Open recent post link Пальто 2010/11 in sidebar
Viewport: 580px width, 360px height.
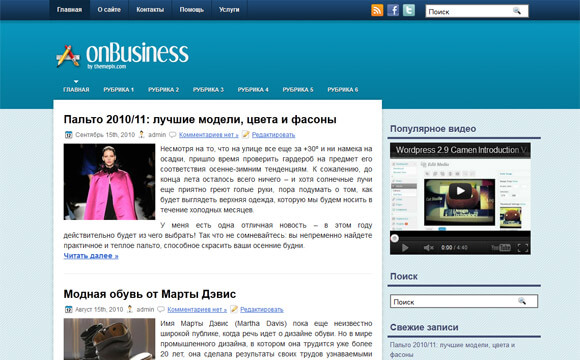[x=452, y=349]
